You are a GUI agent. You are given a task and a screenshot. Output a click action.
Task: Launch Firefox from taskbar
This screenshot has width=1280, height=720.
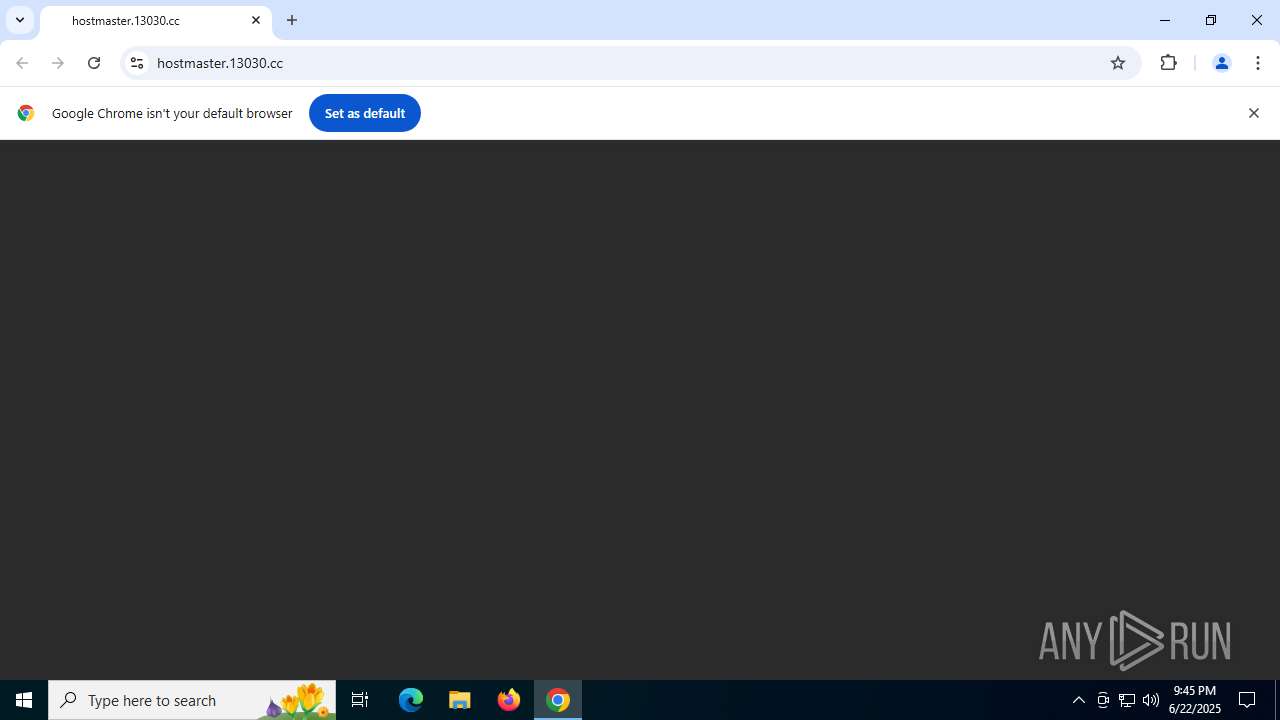pyautogui.click(x=509, y=700)
